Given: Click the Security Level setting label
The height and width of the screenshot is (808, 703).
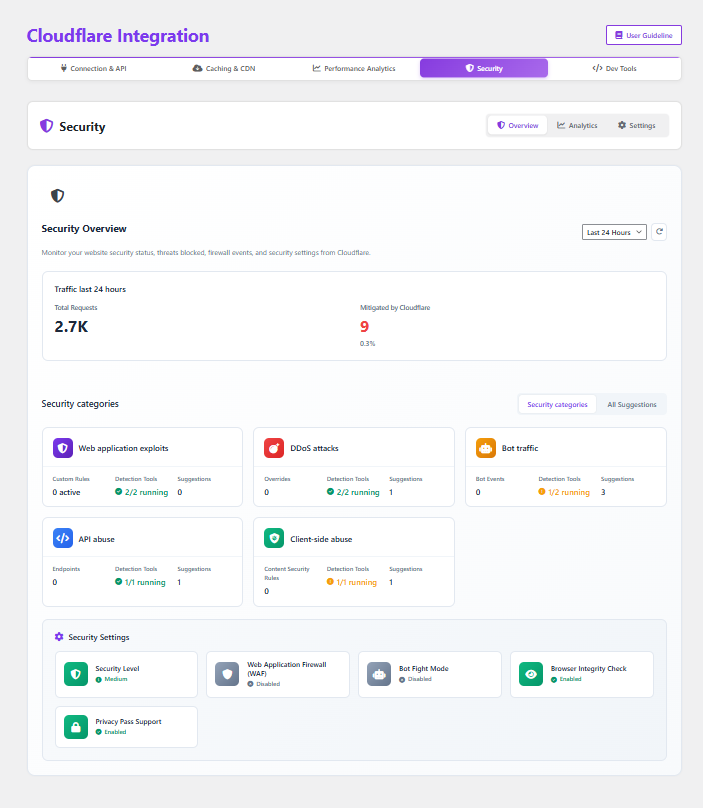Looking at the screenshot, I should (117, 668).
